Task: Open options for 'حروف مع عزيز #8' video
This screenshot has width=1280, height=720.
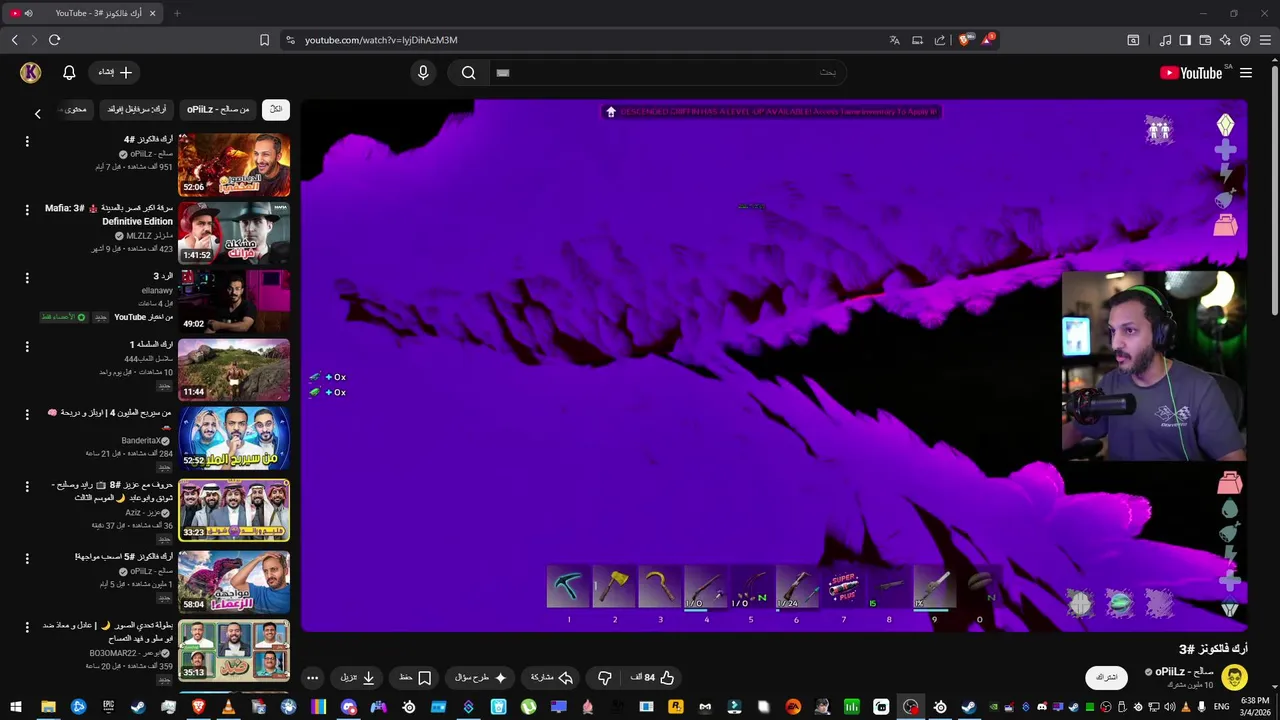Action: (x=27, y=486)
